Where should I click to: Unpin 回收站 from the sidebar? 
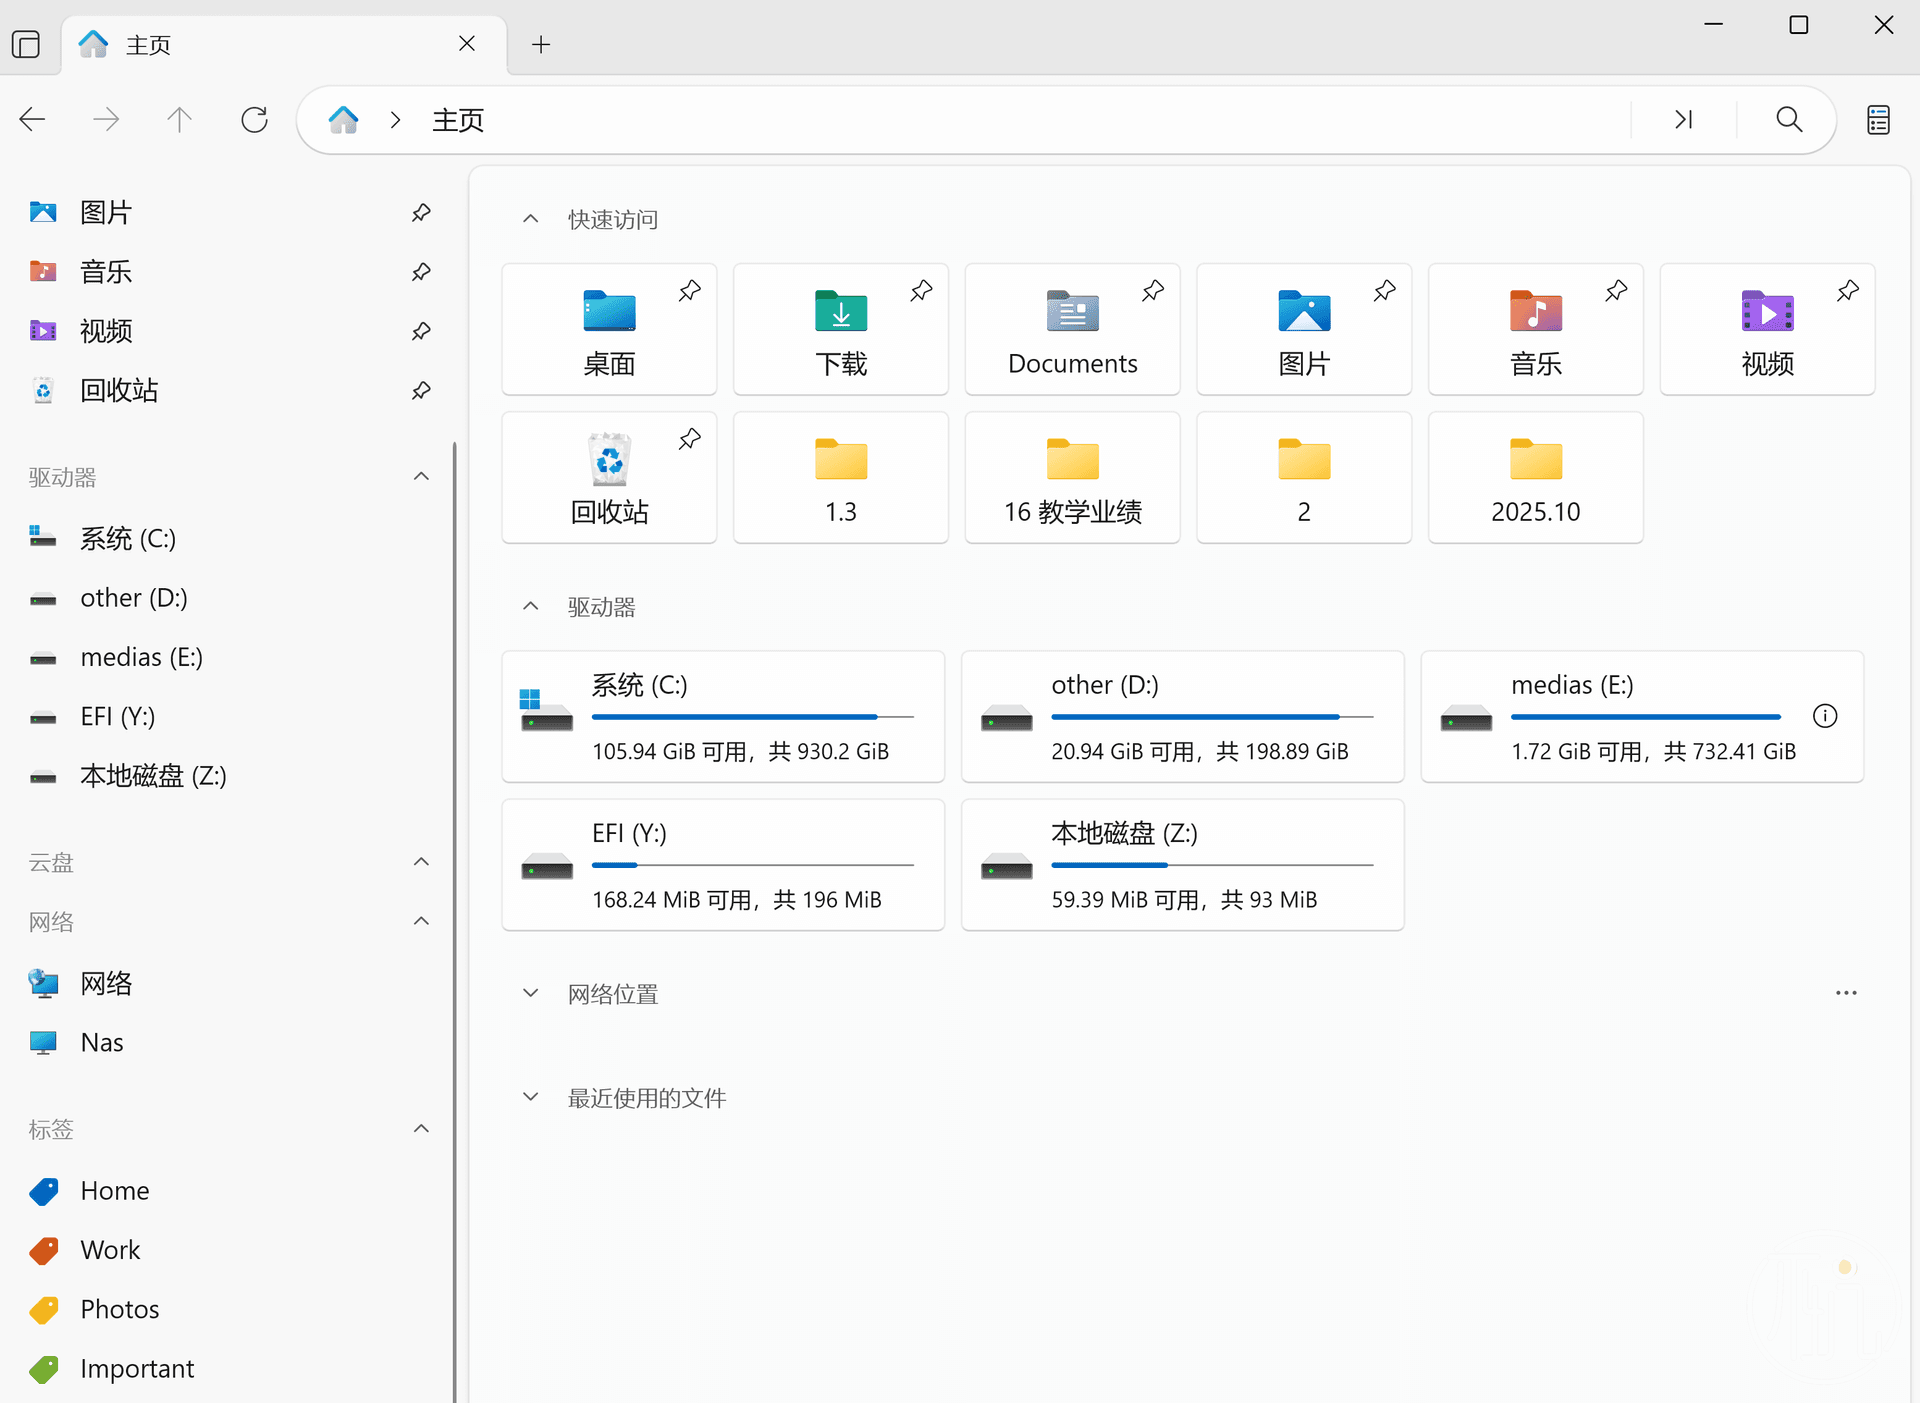pos(421,390)
